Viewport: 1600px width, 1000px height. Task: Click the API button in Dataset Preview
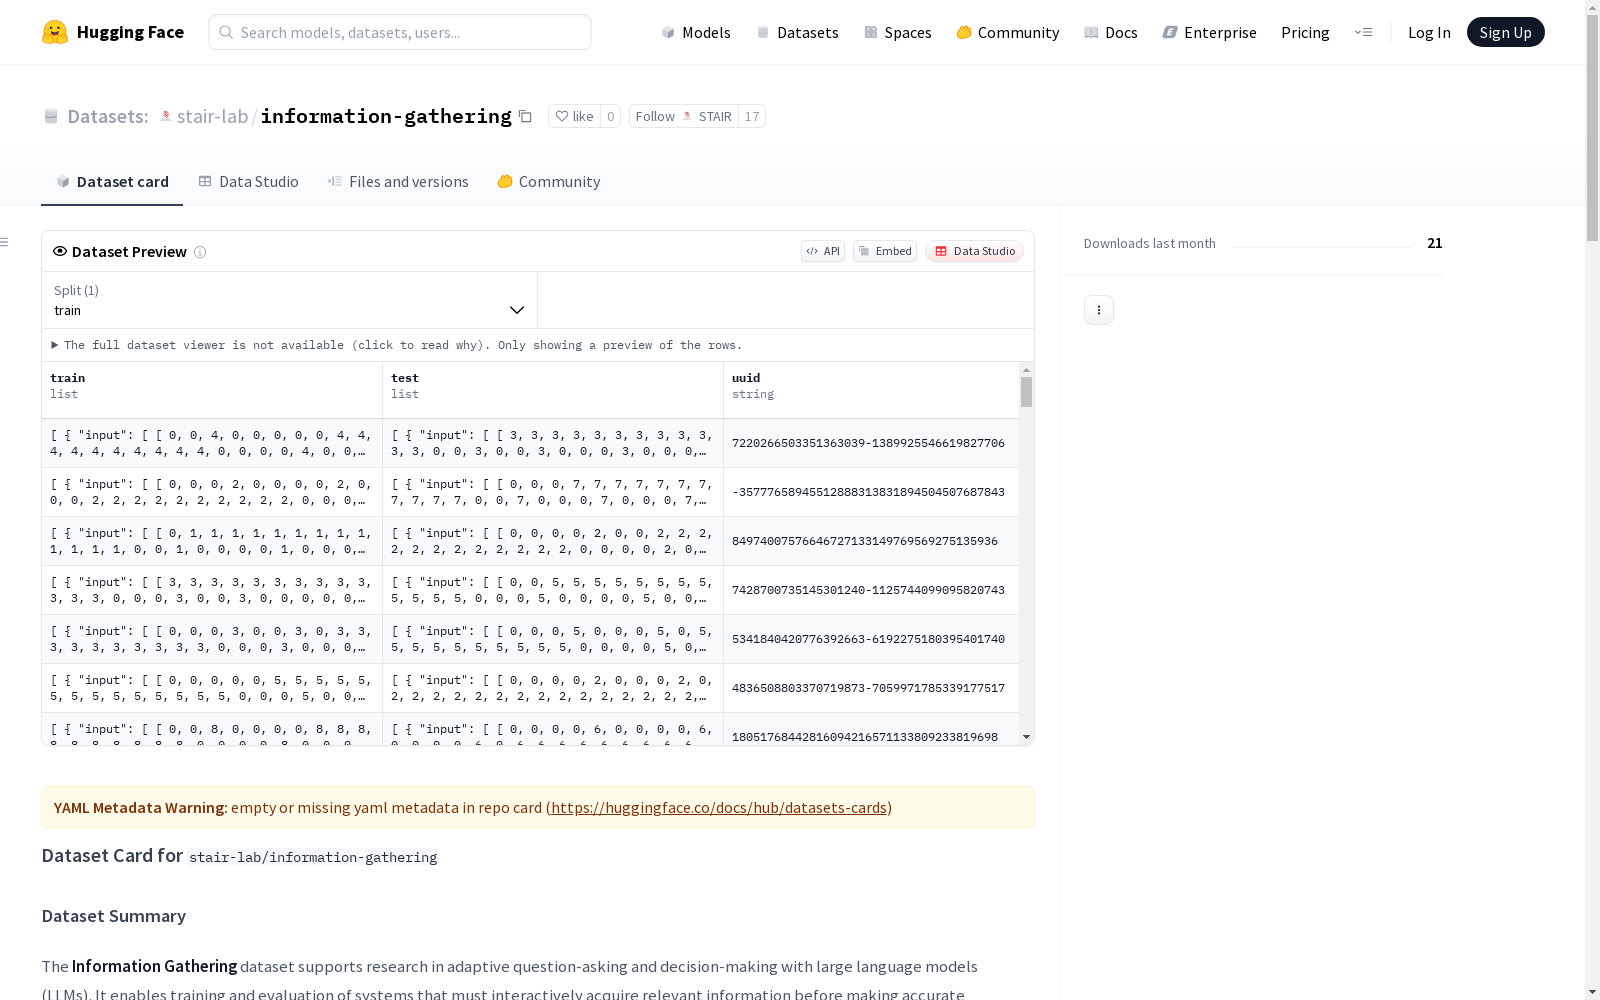[x=823, y=251]
